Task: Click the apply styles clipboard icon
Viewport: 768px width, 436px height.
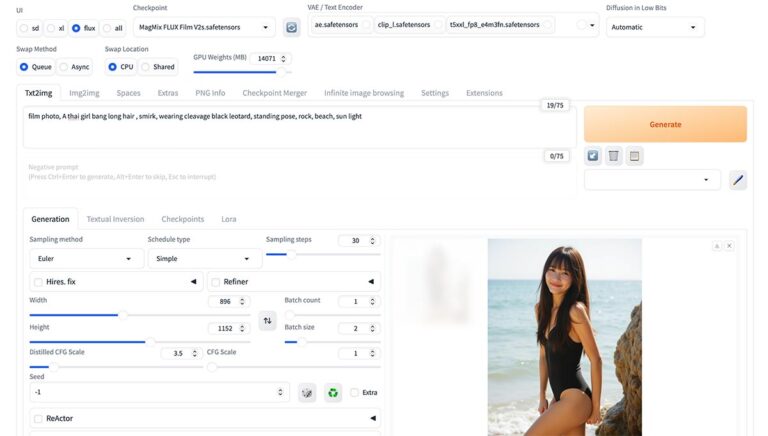Action: (x=635, y=155)
